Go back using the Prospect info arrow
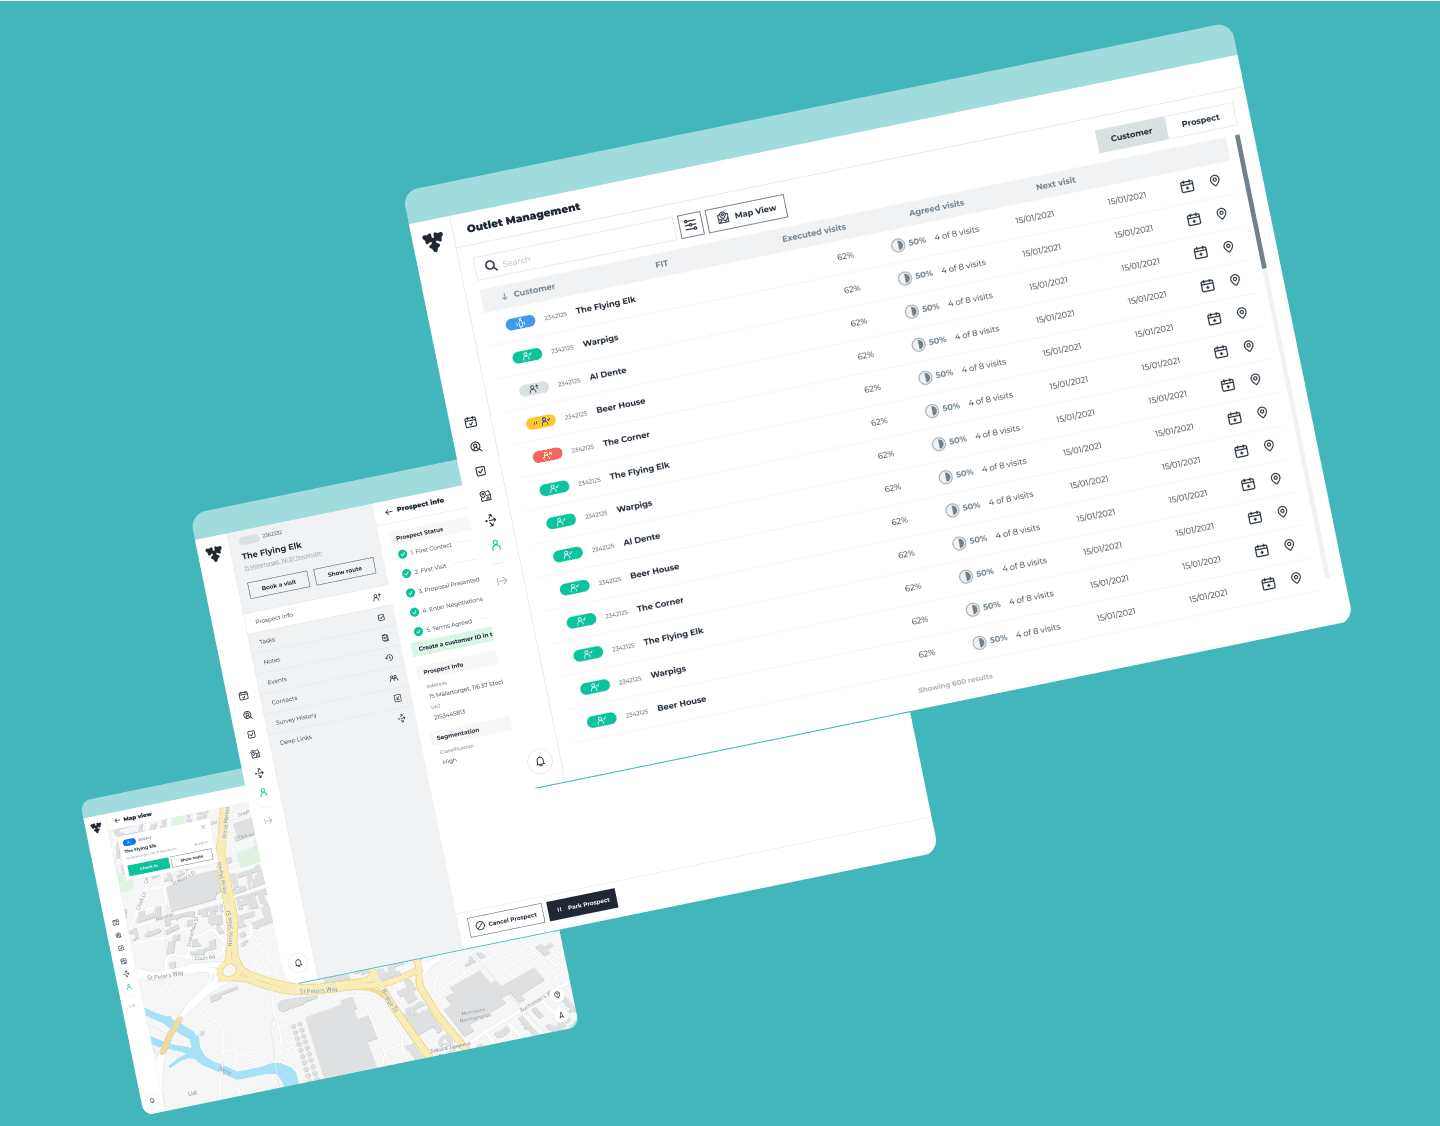Image resolution: width=1440 pixels, height=1126 pixels. tap(388, 512)
